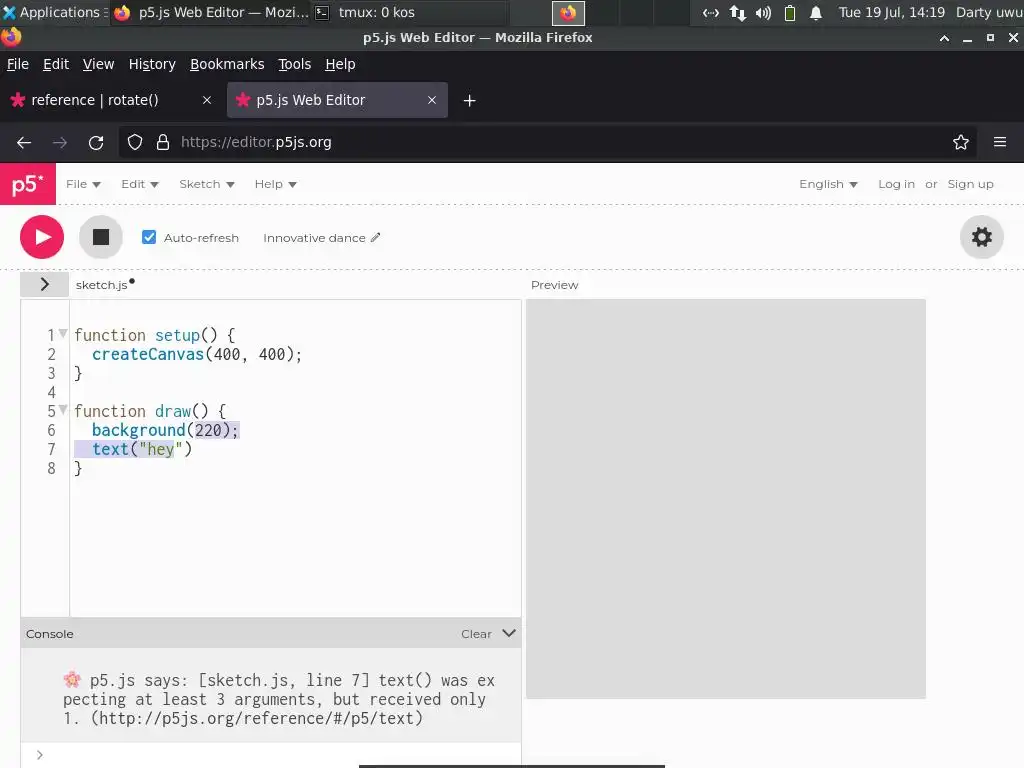Open the History menu

(x=152, y=64)
